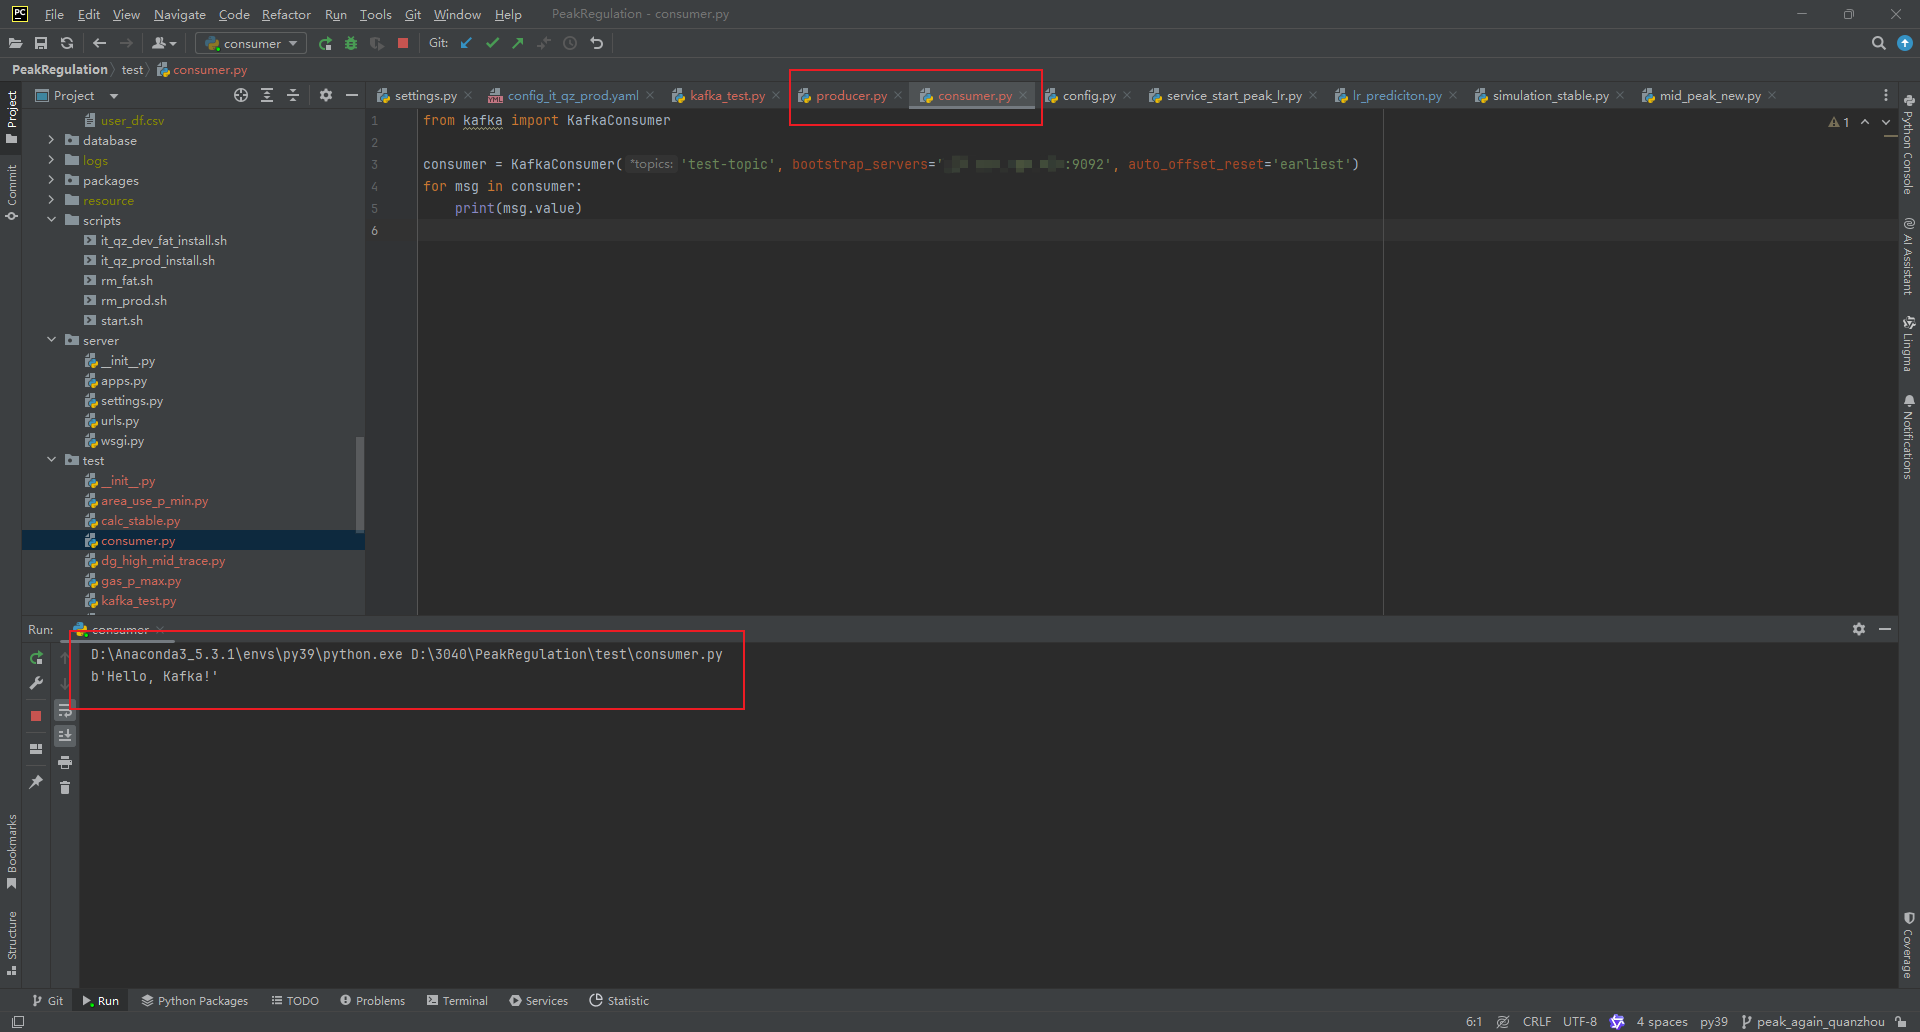This screenshot has height=1032, width=1920.
Task: Open Project panel gear options
Action: tap(325, 95)
